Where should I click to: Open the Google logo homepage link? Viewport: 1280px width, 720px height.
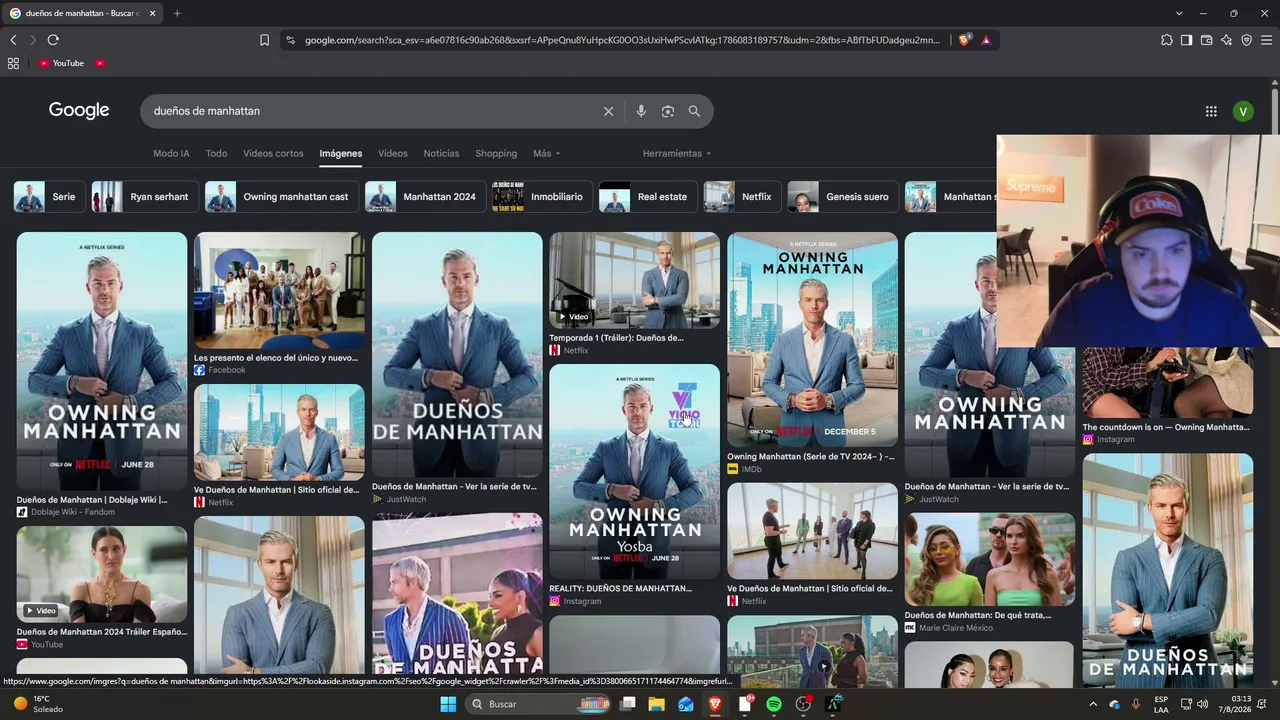pos(79,110)
